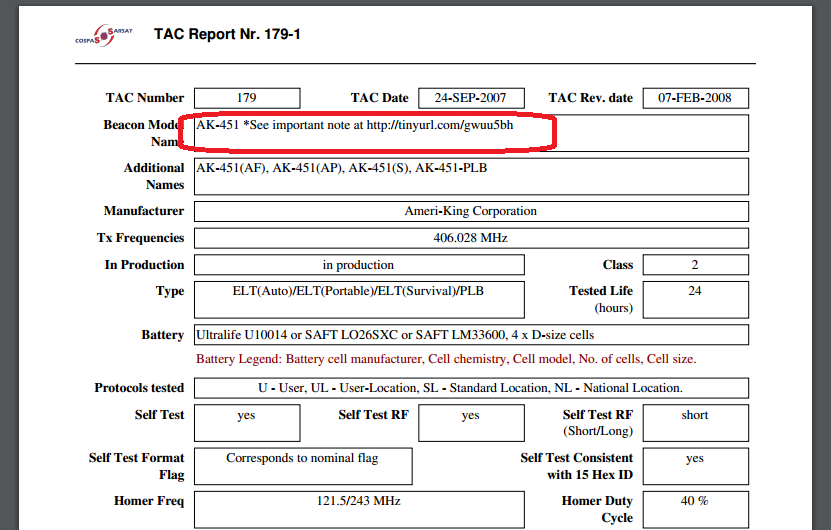Select the Battery field with Ultralife U10014
The height and width of the screenshot is (530, 831).
pyautogui.click(x=470, y=335)
